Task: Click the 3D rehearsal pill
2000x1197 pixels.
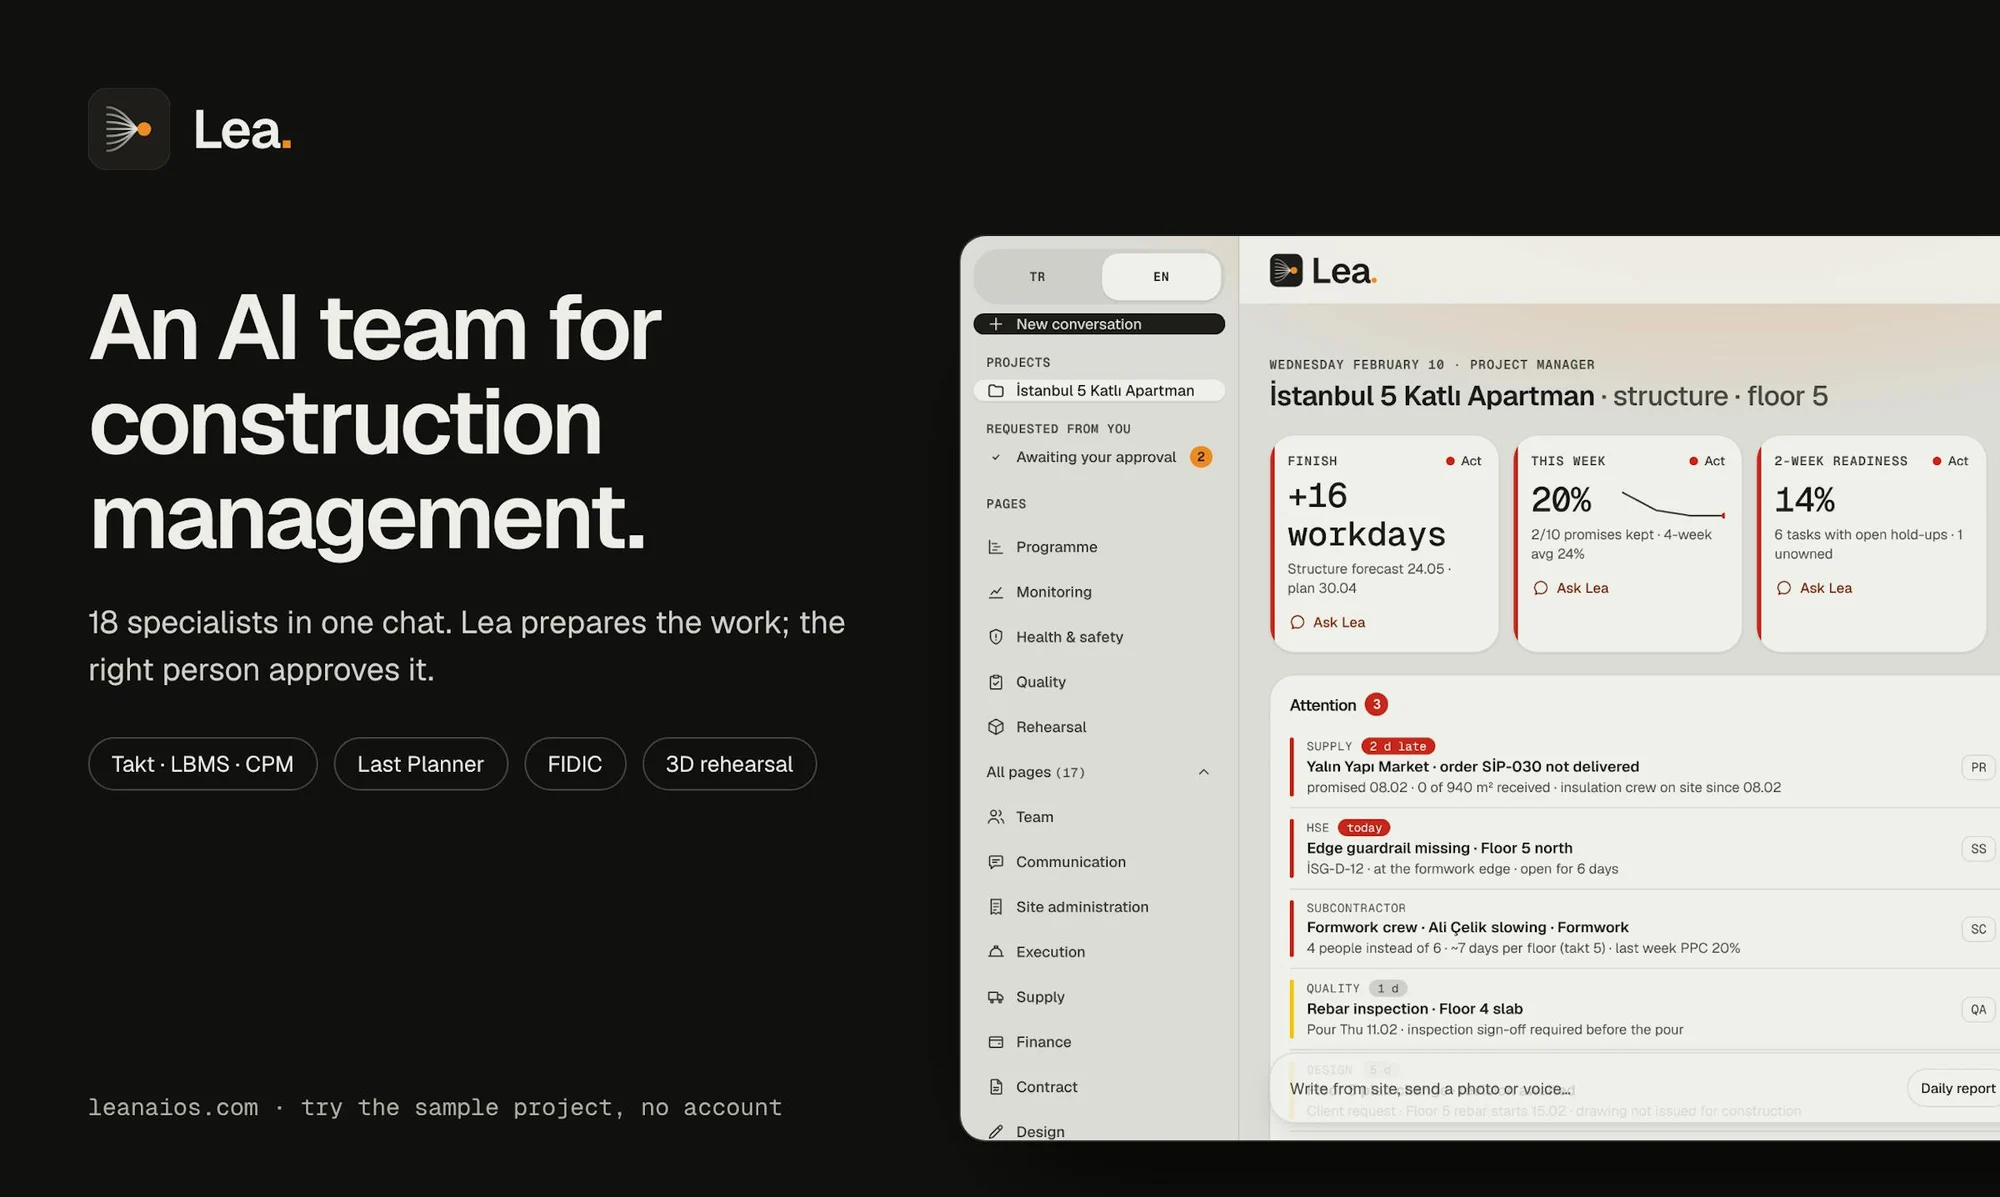Action: tap(729, 764)
